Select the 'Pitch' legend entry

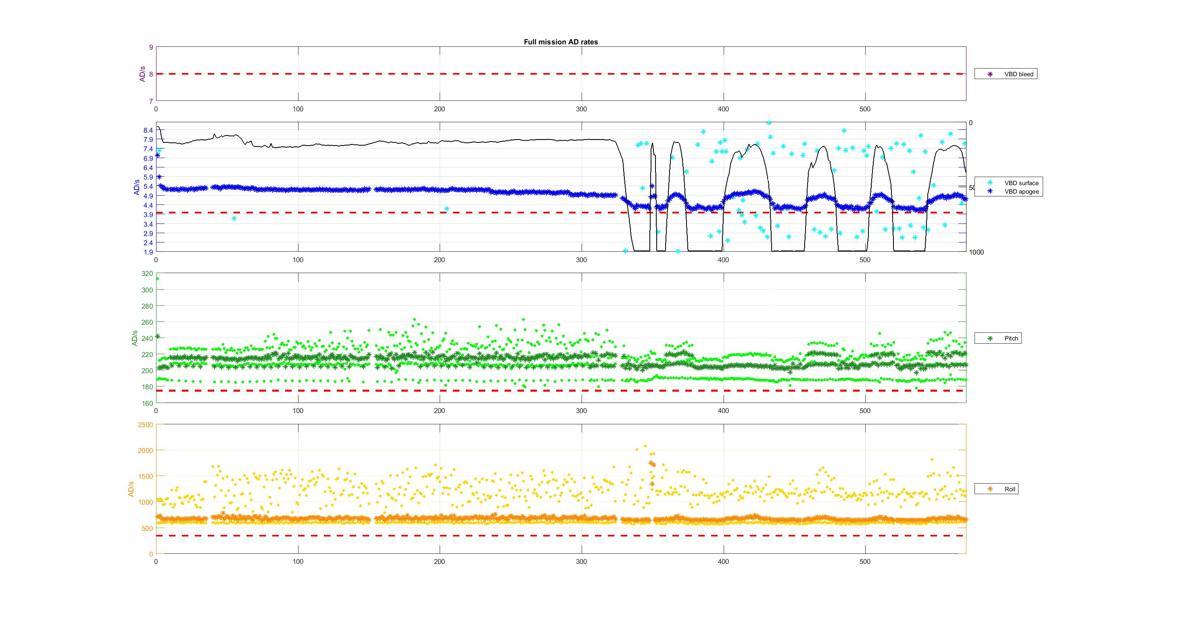(1000, 338)
